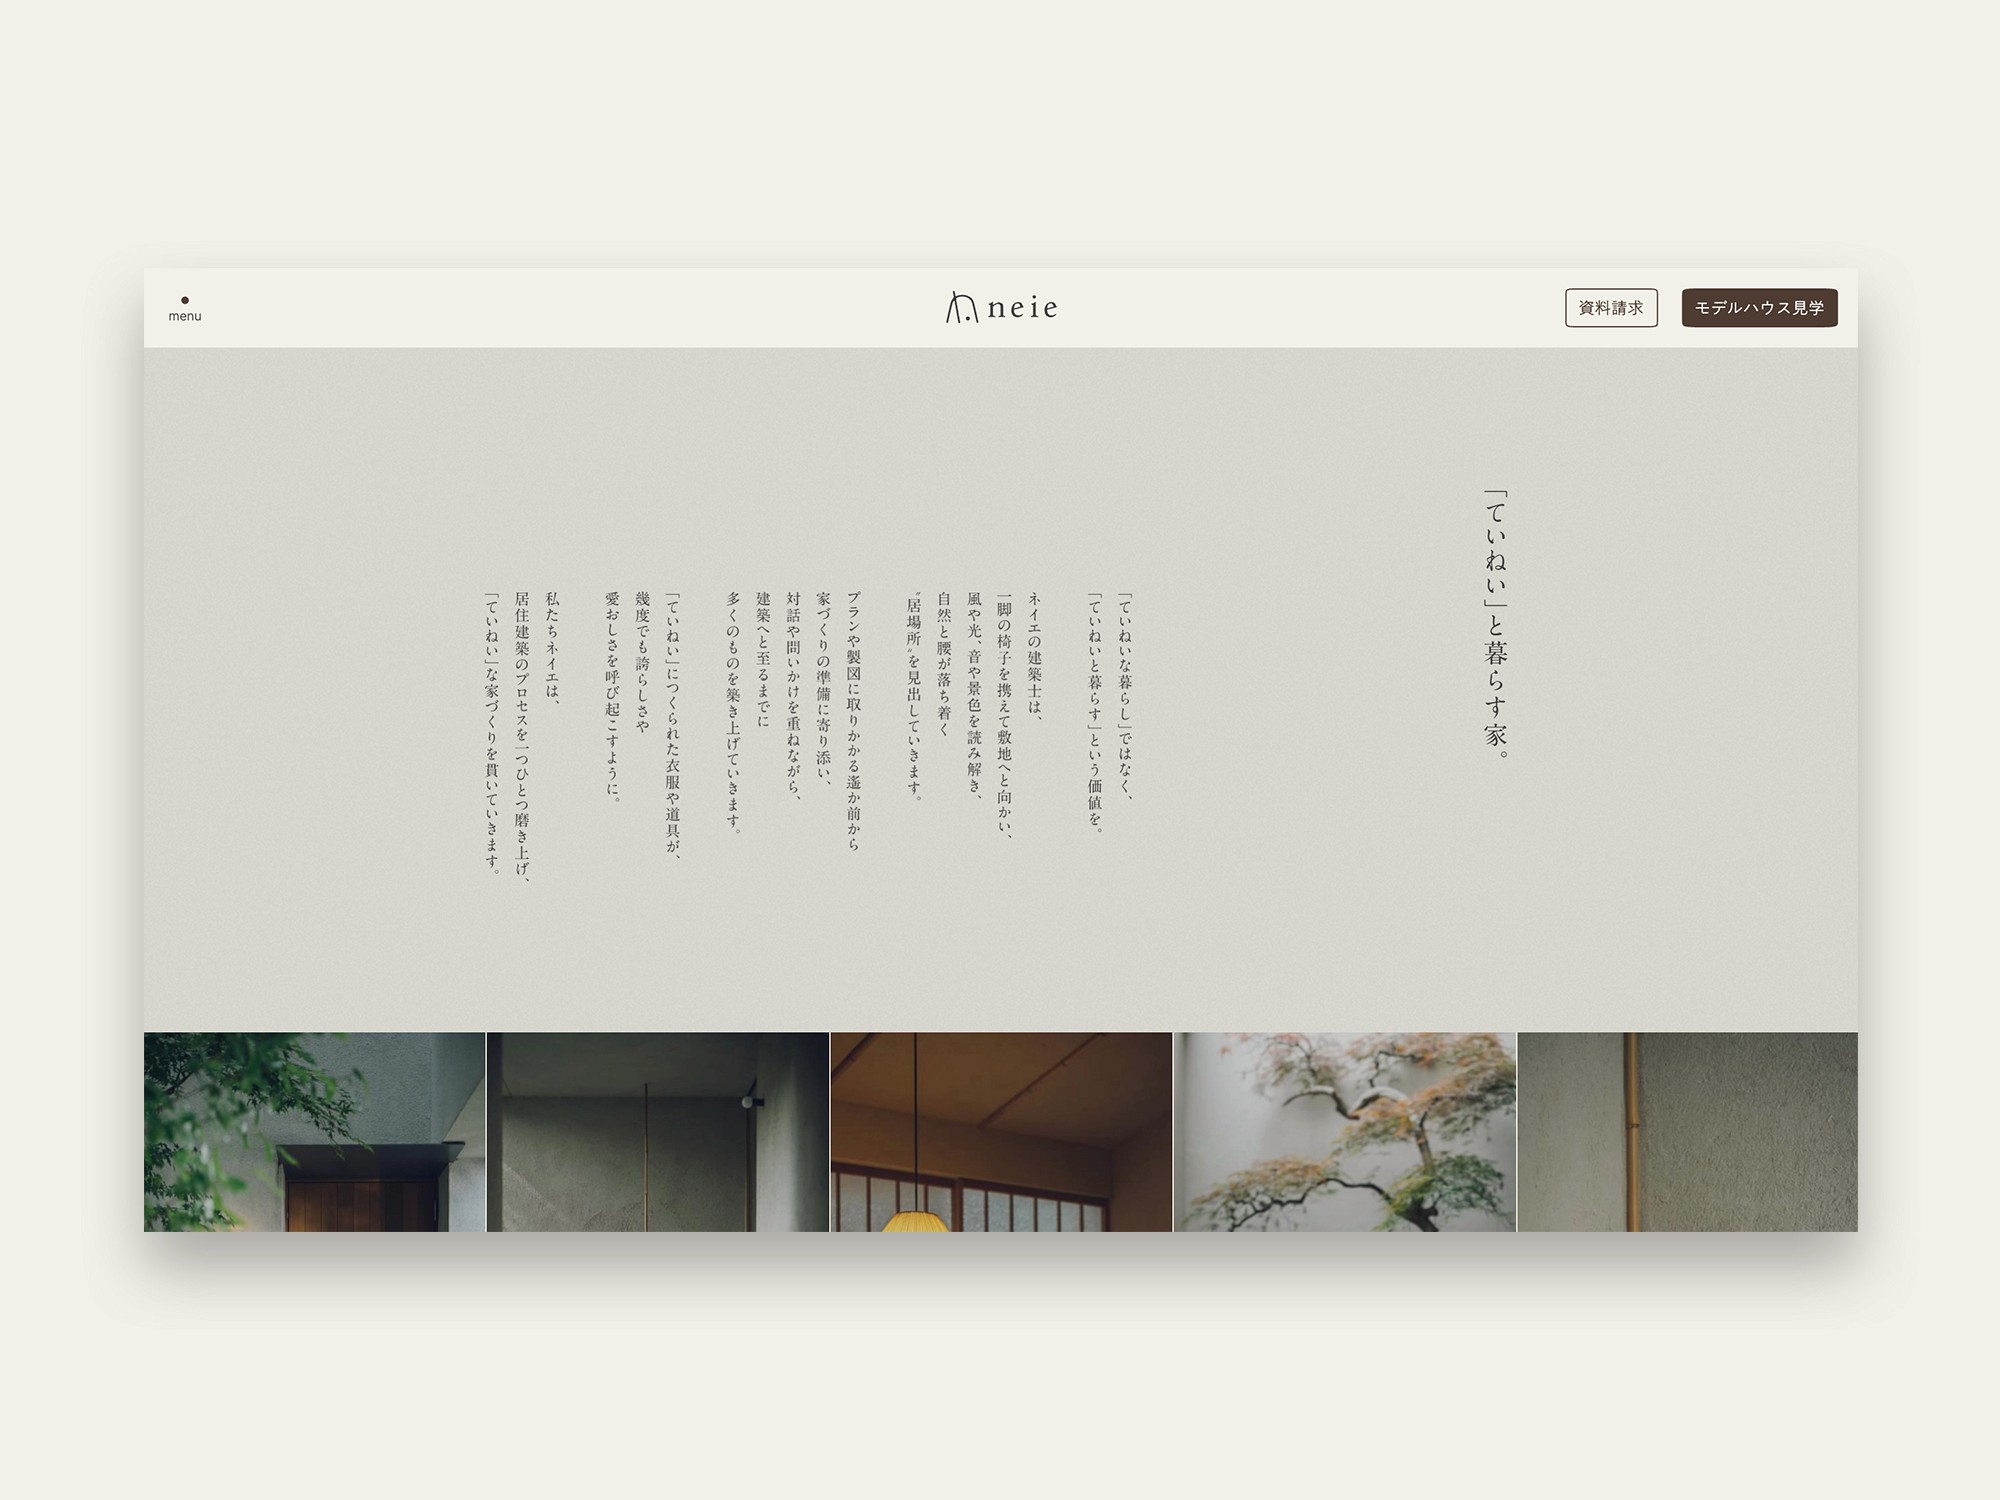Open the yellow pendant lamp photo
The image size is (2000, 1500).
pyautogui.click(x=1000, y=1131)
